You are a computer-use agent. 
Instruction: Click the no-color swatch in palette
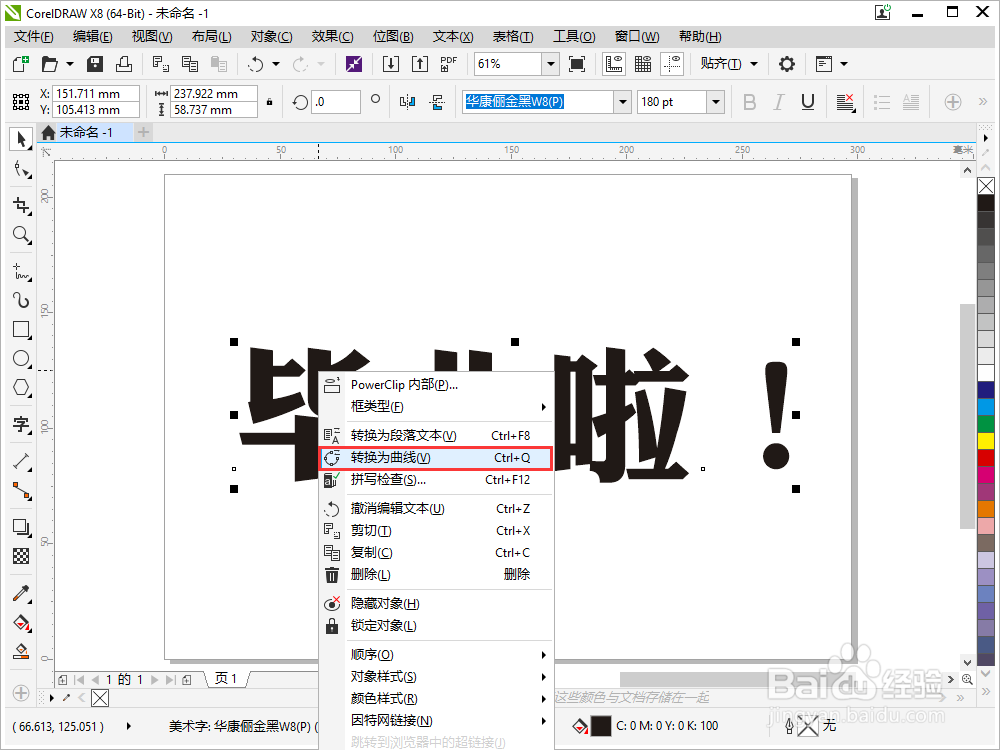point(986,186)
